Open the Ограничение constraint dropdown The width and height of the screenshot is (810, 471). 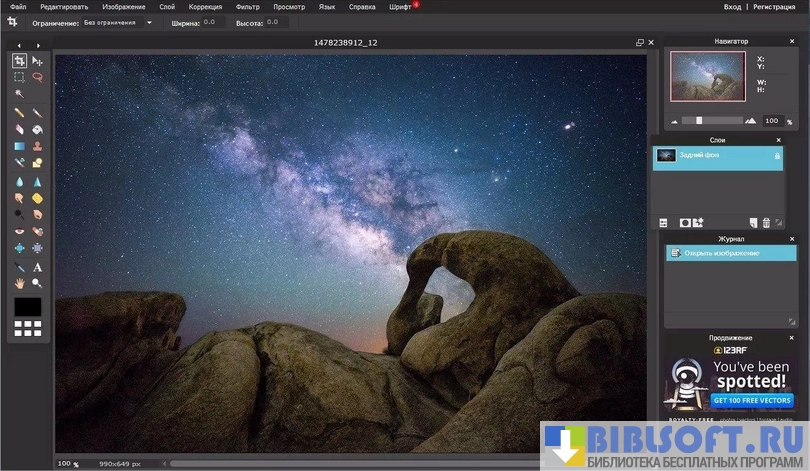[119, 22]
